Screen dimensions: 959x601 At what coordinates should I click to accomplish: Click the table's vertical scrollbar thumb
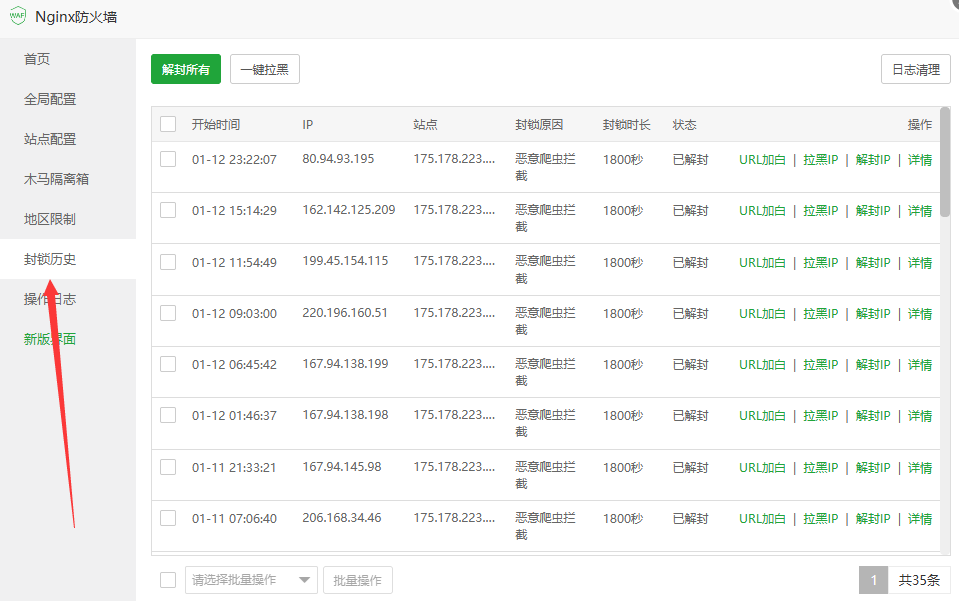tap(945, 162)
